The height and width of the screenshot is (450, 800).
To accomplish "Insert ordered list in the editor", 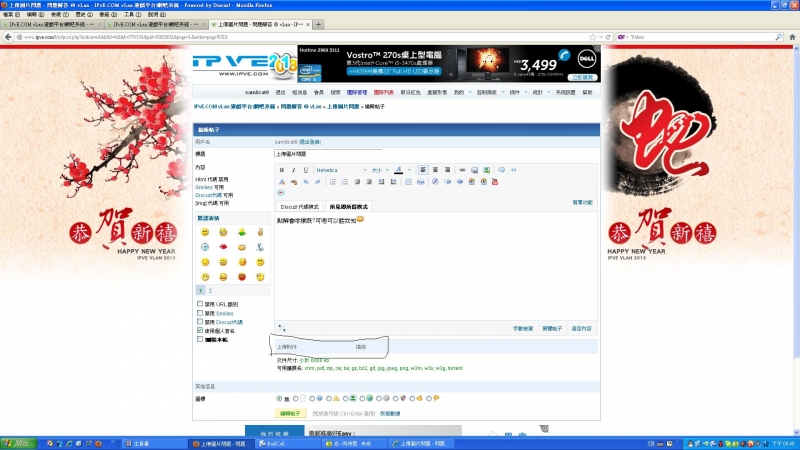I will pyautogui.click(x=333, y=182).
